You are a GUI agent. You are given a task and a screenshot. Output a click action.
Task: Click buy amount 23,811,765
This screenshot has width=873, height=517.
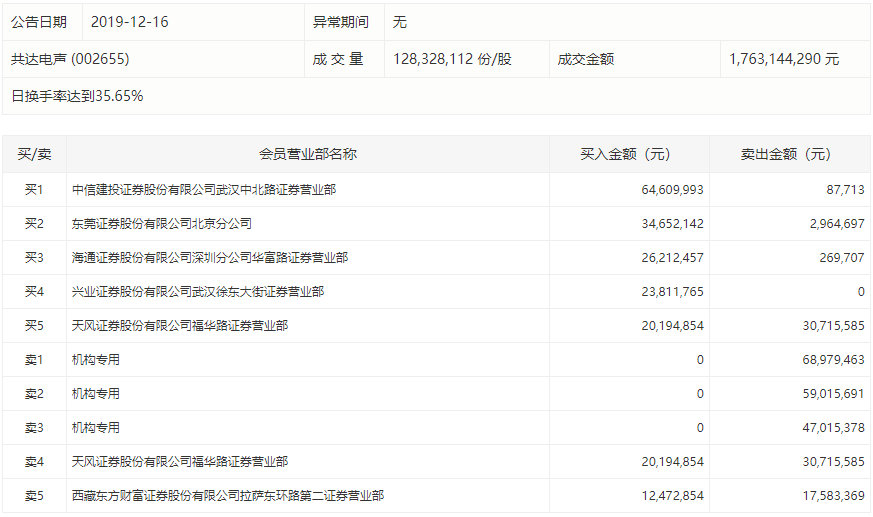coord(673,292)
